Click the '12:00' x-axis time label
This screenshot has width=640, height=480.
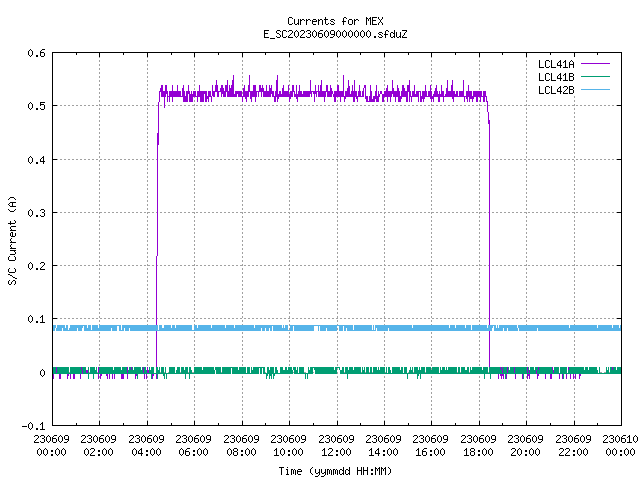(x=336, y=452)
